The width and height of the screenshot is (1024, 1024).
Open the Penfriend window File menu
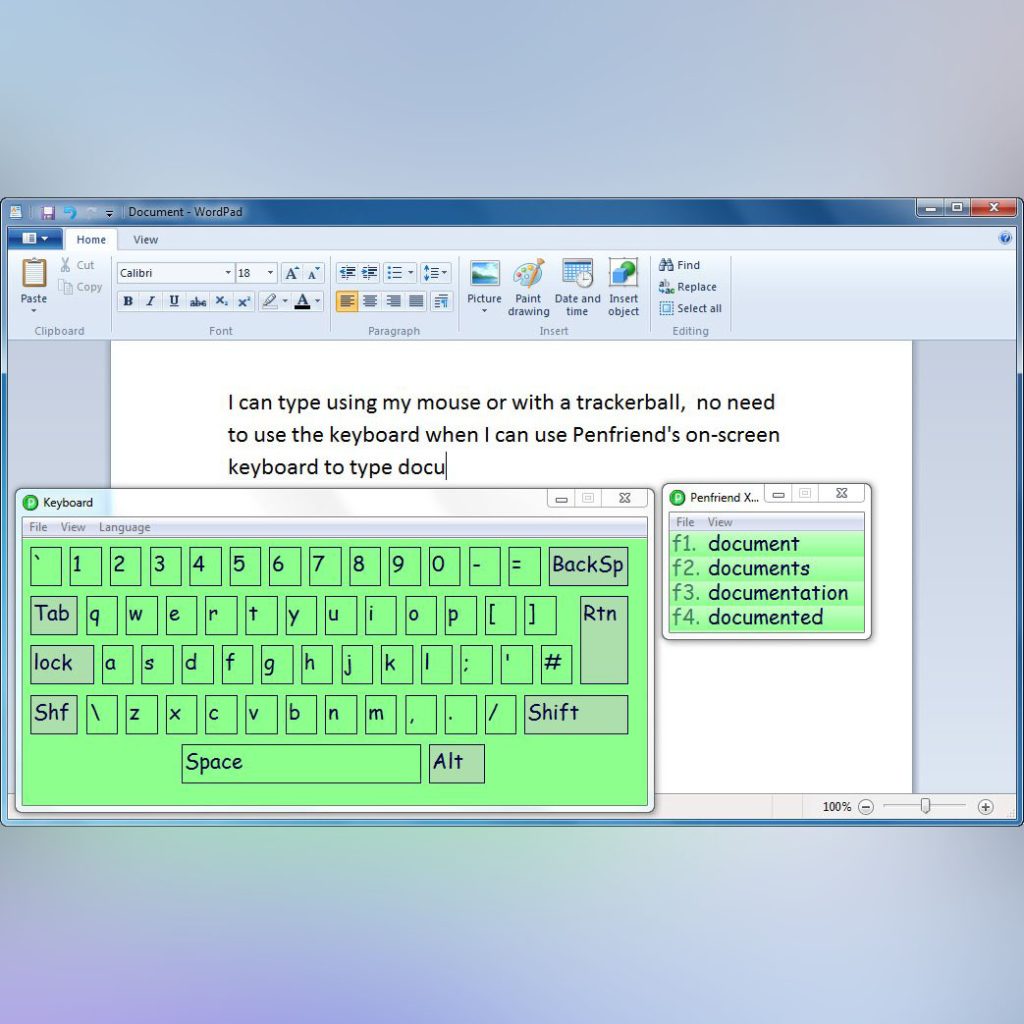pos(685,522)
